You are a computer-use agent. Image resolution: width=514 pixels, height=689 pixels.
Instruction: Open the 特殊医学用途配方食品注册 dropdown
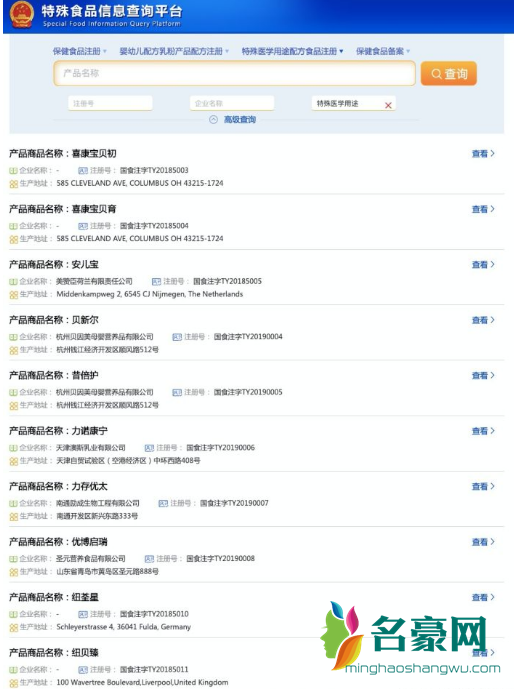(x=293, y=51)
